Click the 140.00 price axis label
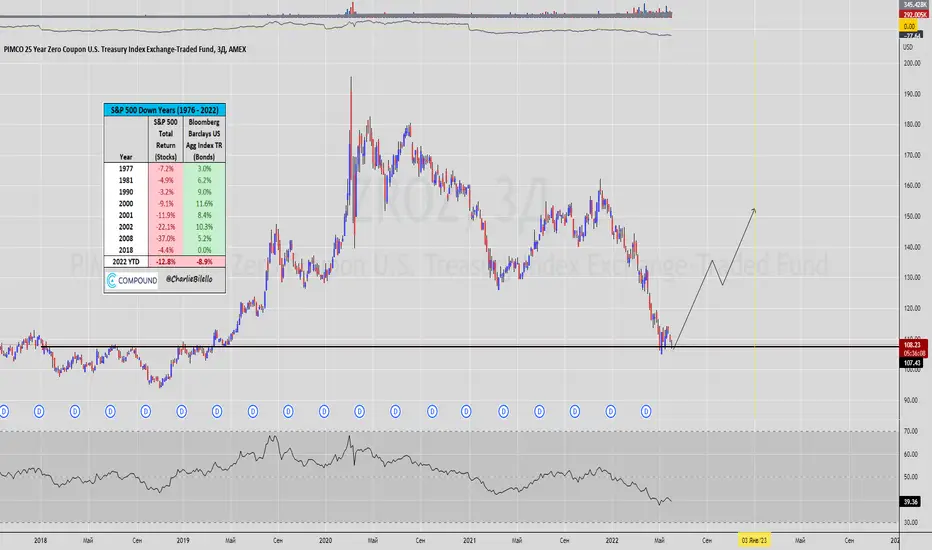Viewport: 932px width, 550px height. click(912, 247)
